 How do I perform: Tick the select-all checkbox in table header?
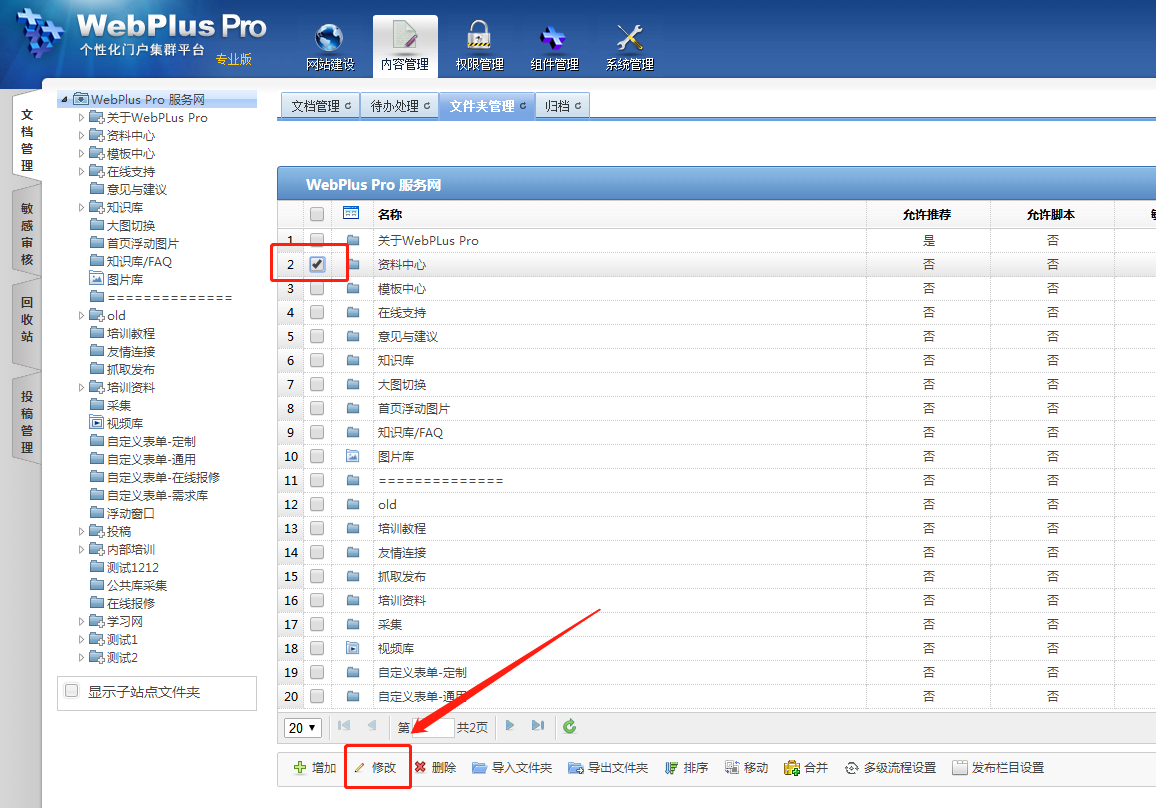pyautogui.click(x=317, y=214)
